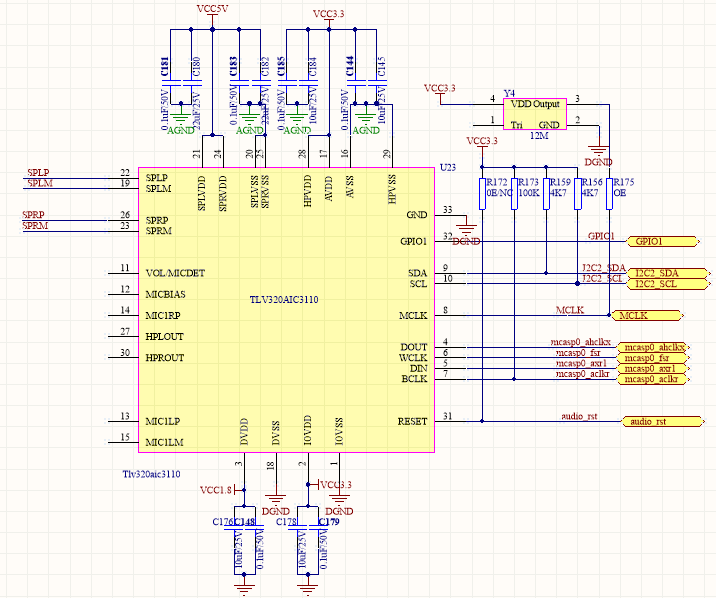716x598 pixels.
Task: Click the TLV320AIC3110 part name inside the chip
Action: click(284, 300)
